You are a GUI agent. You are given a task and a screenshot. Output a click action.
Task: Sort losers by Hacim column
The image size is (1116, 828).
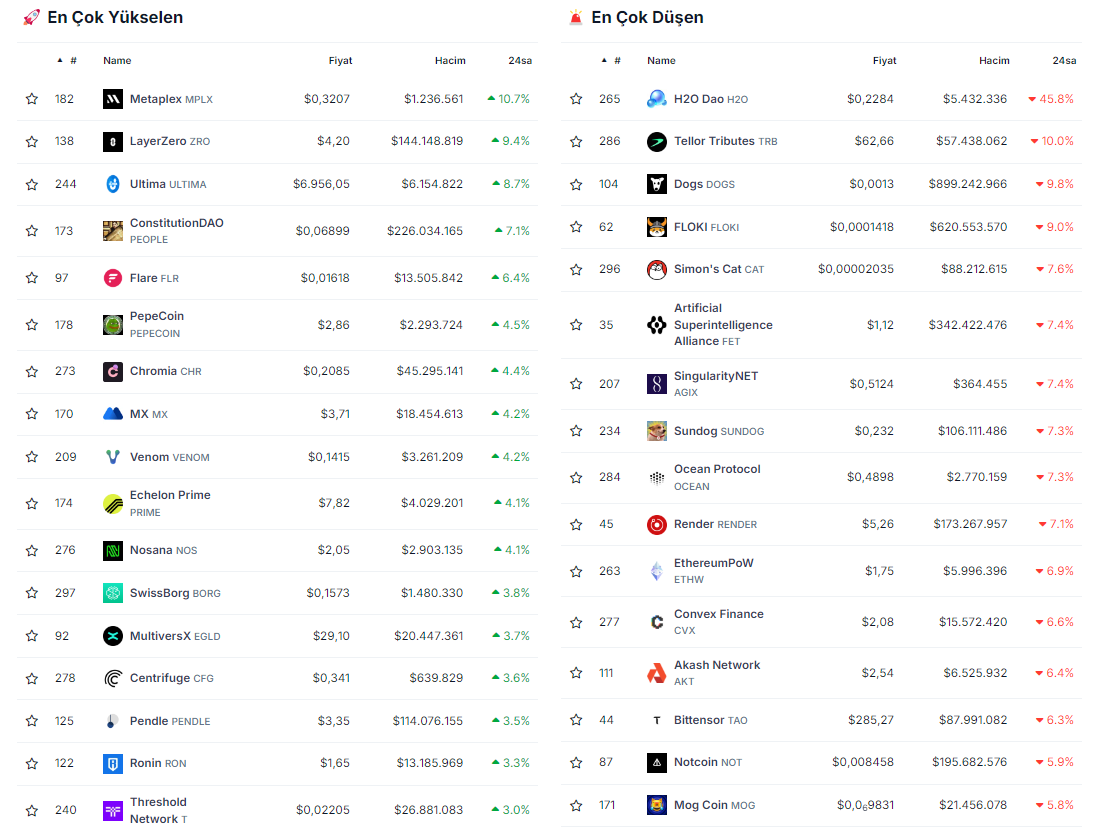click(x=994, y=61)
